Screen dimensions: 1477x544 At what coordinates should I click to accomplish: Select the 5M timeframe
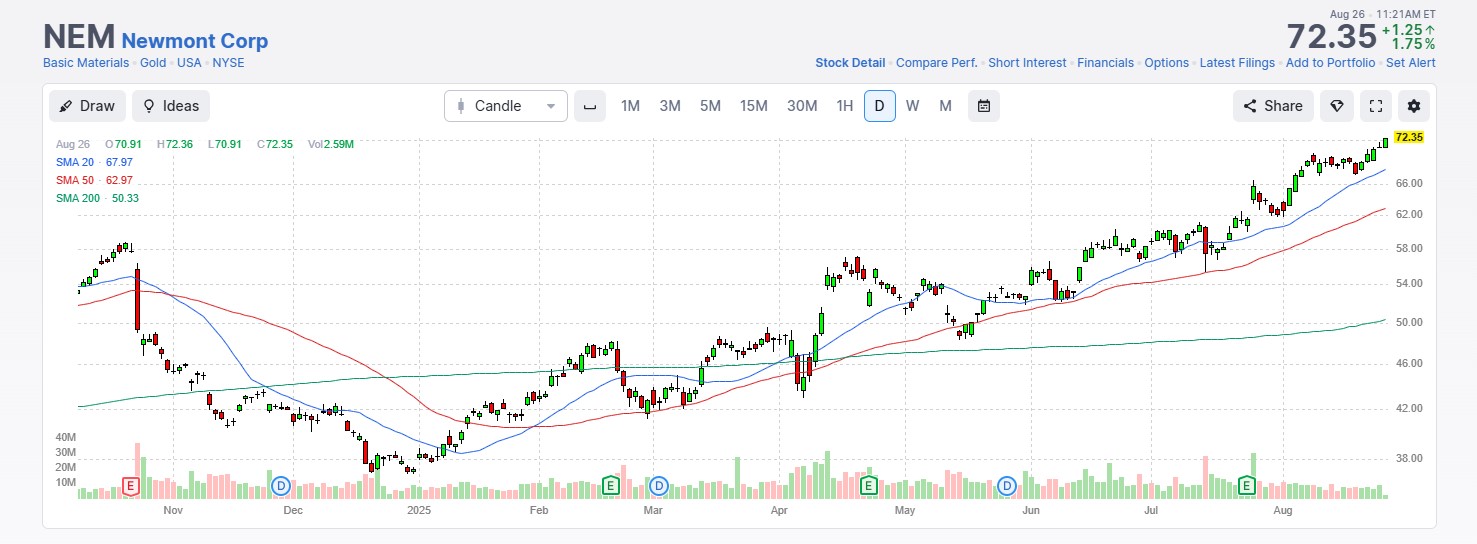tap(710, 106)
